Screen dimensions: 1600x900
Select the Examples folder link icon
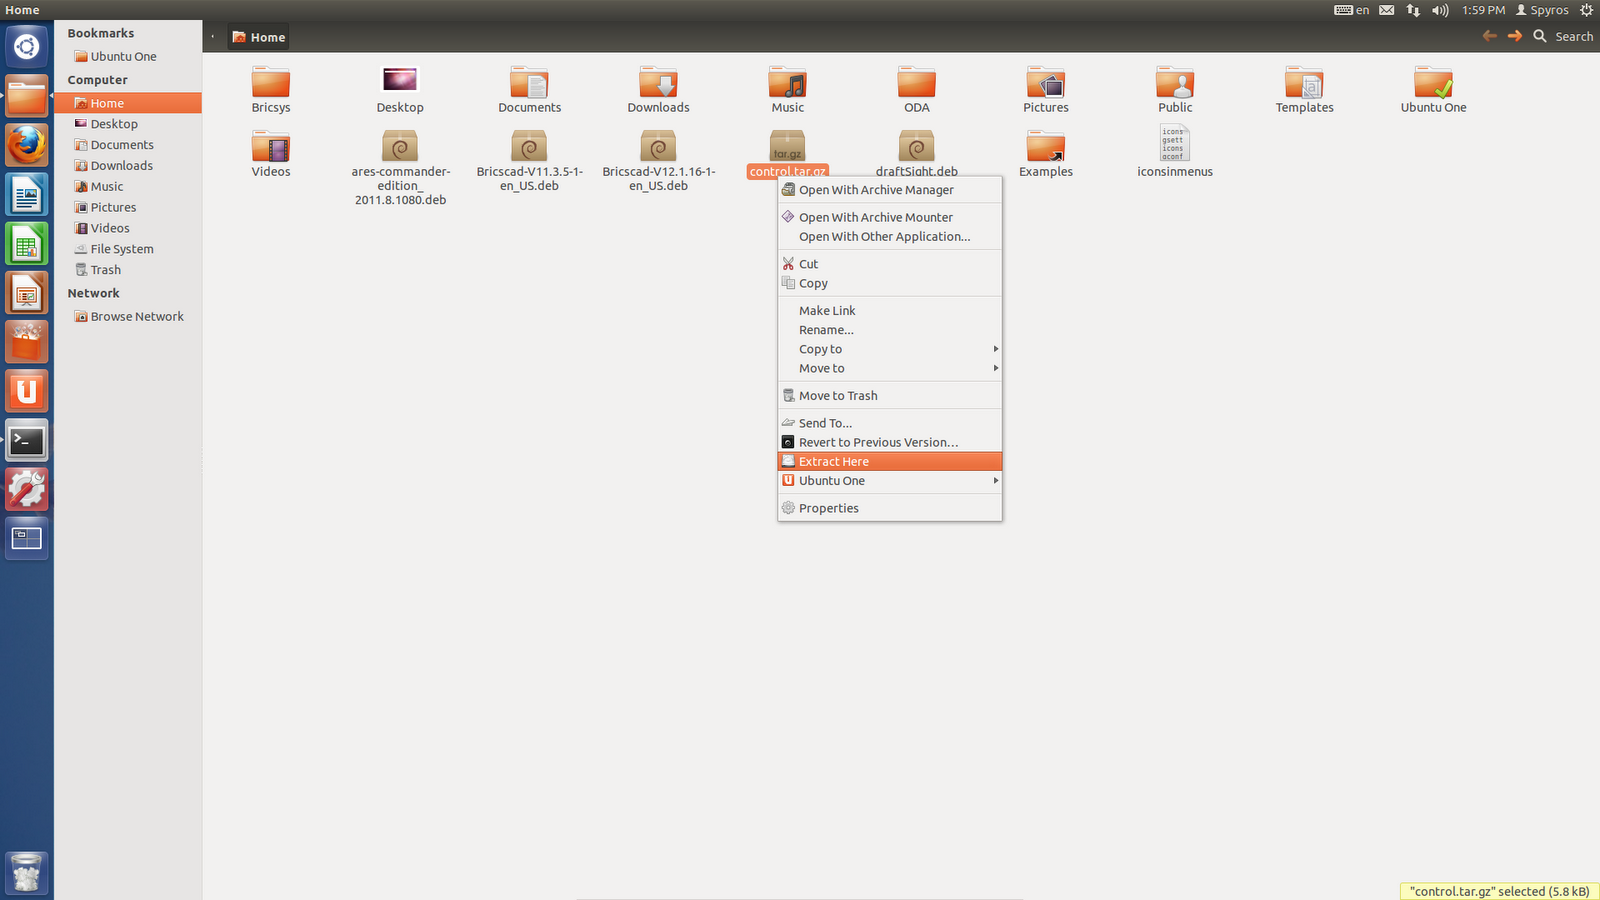tap(1045, 147)
